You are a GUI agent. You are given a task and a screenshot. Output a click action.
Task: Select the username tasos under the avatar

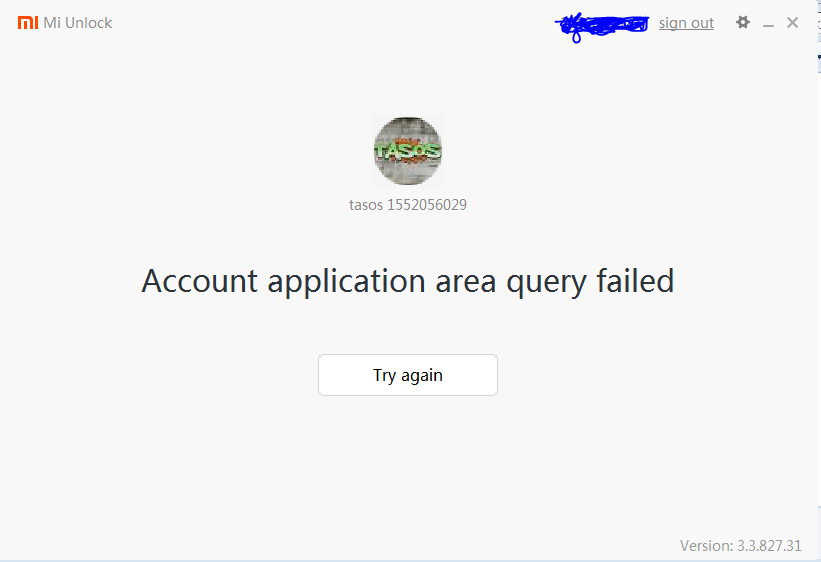coord(365,205)
